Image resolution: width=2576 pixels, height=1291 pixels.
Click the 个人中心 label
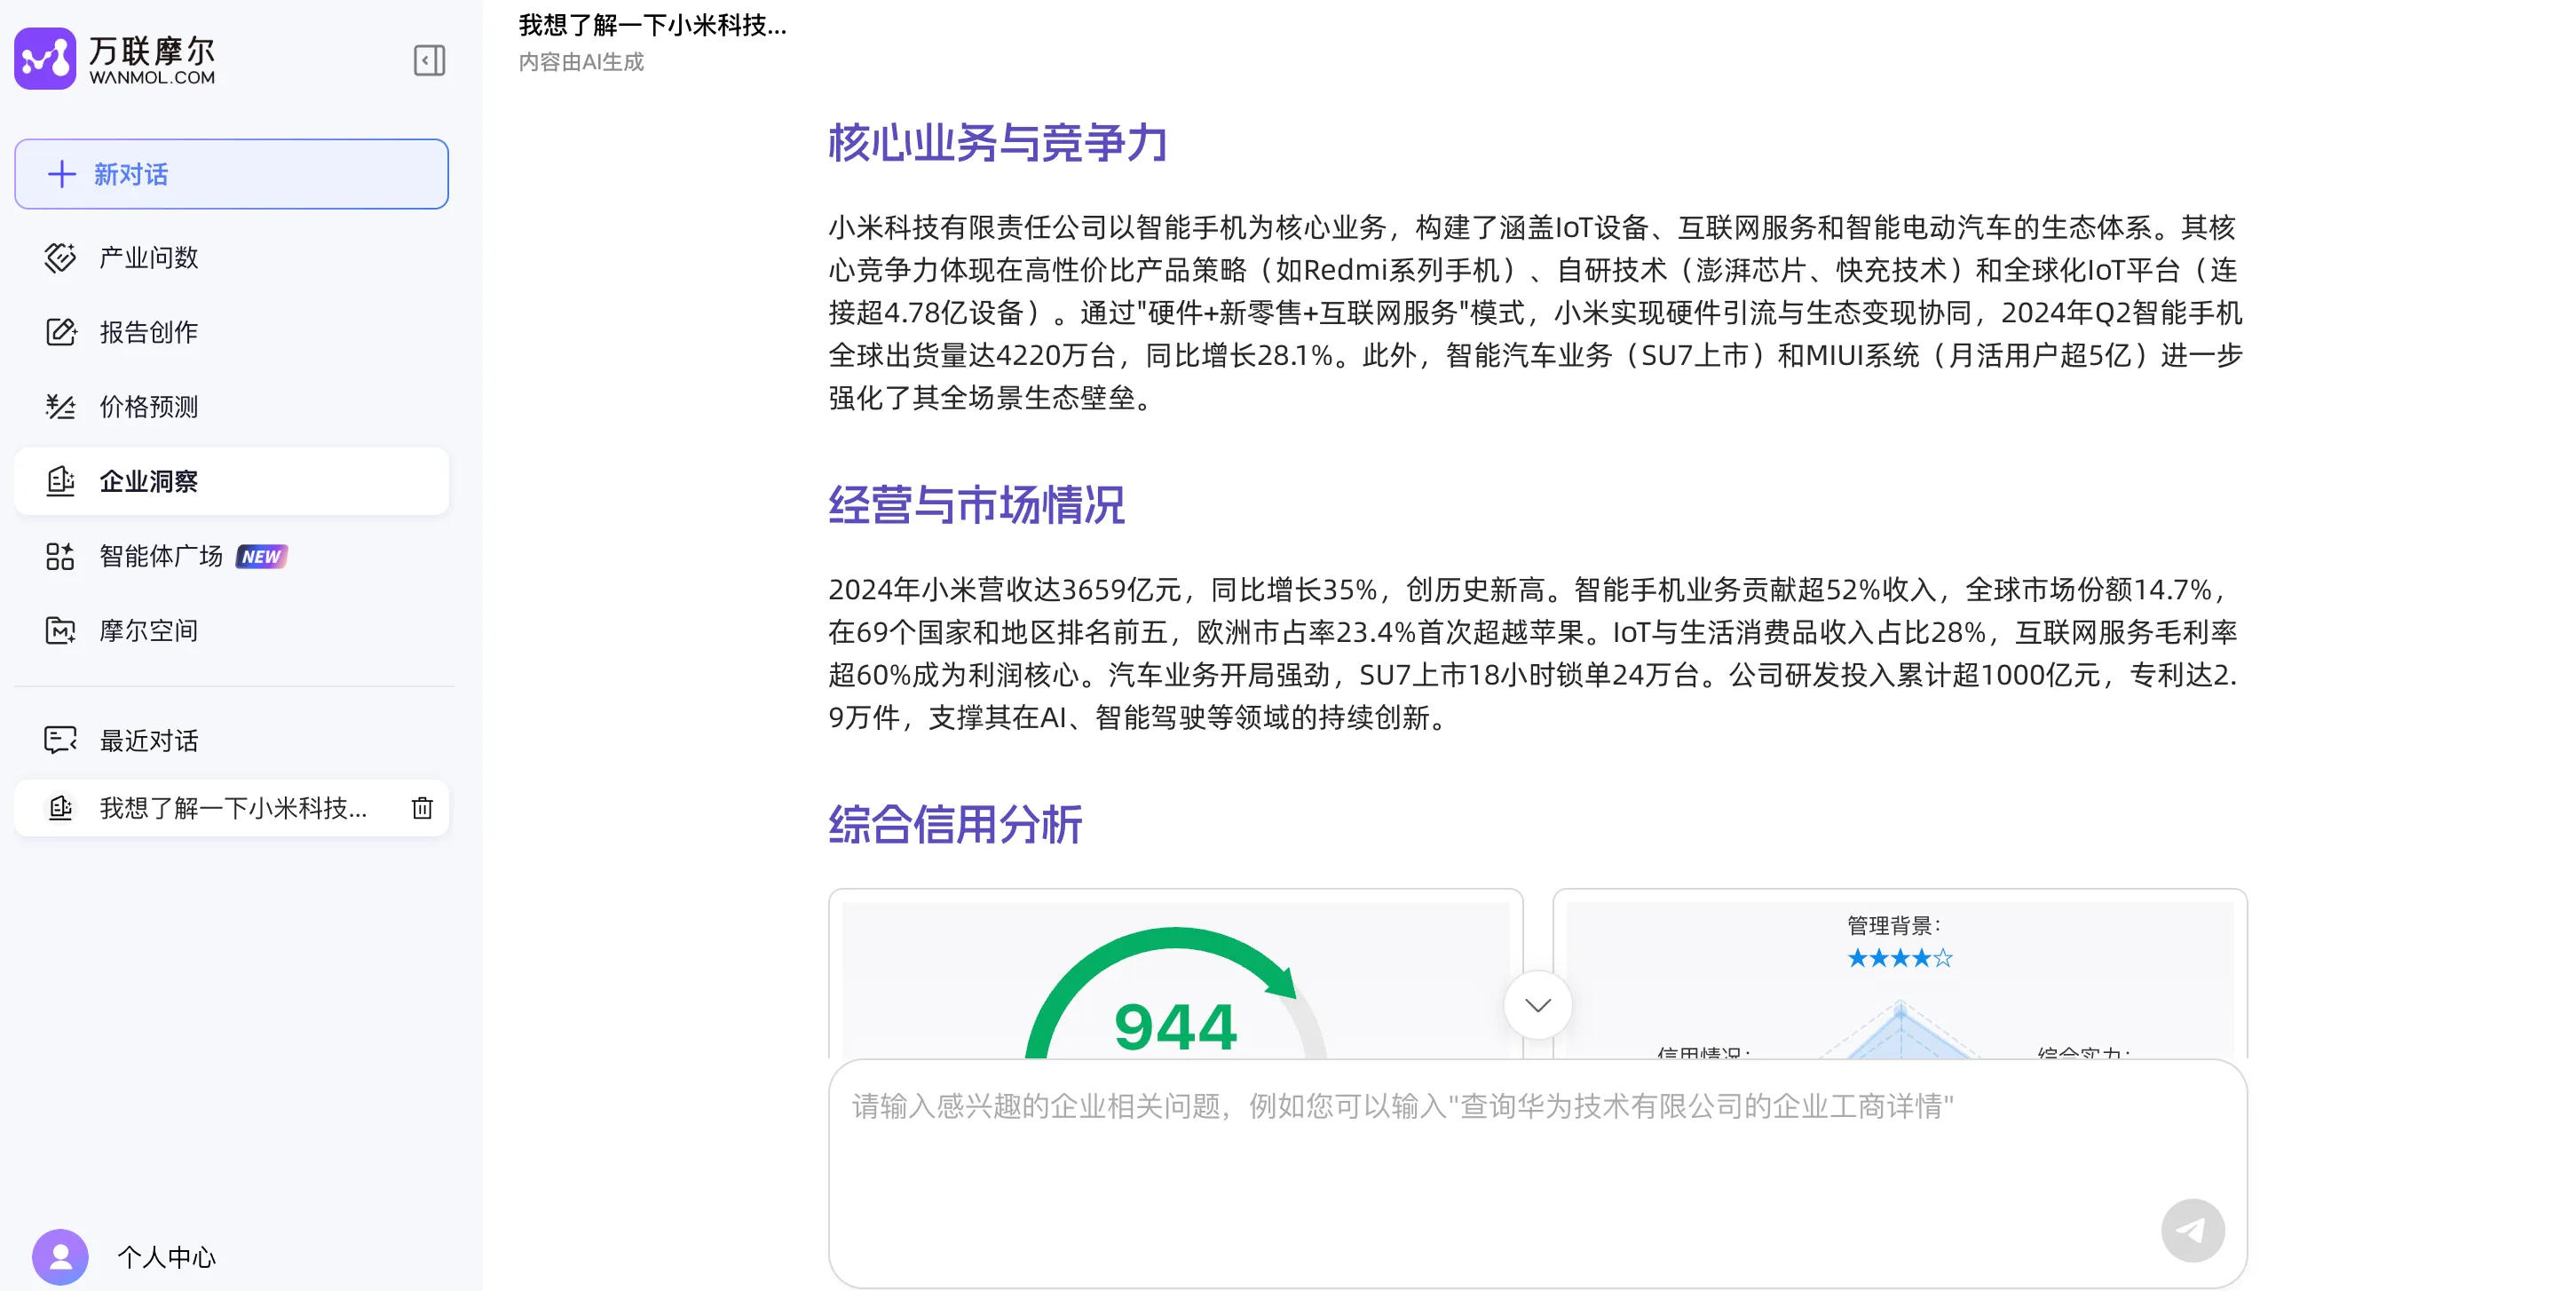pos(167,1257)
